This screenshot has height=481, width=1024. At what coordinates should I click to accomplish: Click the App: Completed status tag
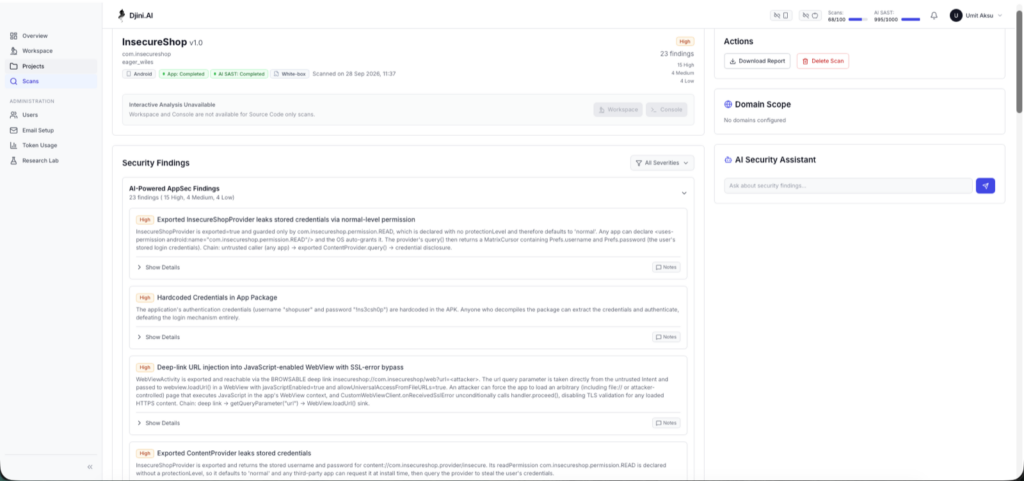click(184, 74)
